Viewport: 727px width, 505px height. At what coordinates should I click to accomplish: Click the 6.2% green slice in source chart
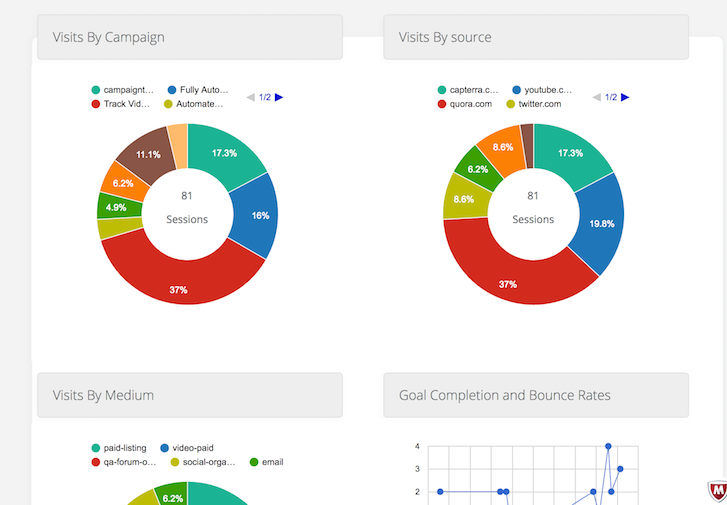click(x=478, y=169)
